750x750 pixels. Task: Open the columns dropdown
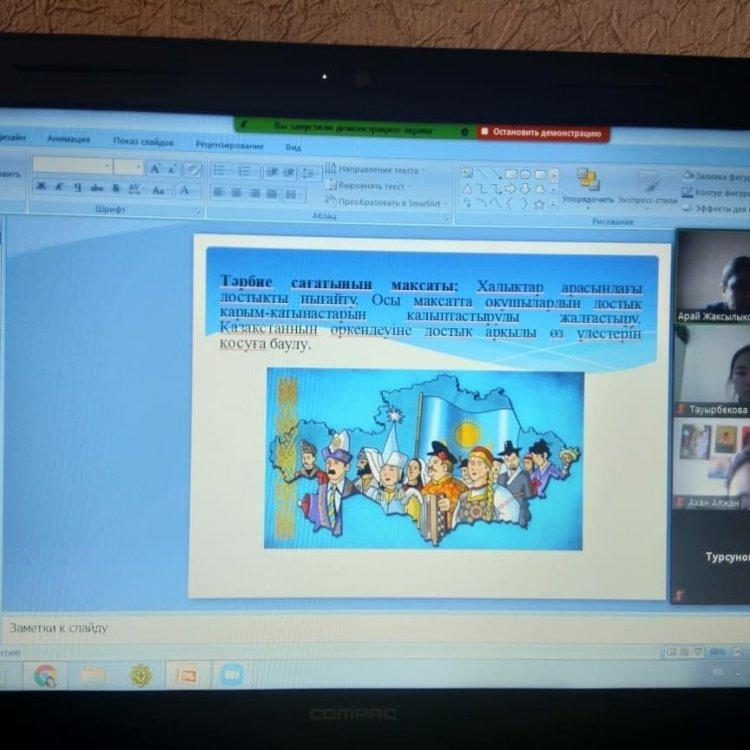(293, 194)
